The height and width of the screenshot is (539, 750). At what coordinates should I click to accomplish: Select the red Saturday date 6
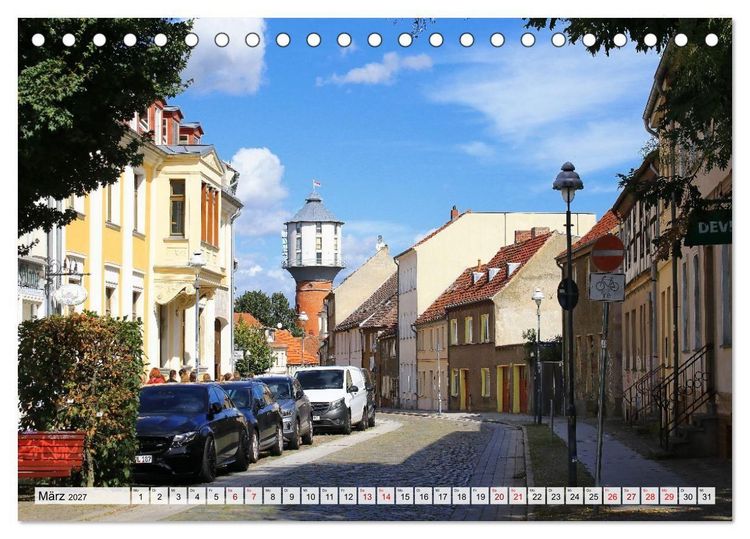[234, 495]
